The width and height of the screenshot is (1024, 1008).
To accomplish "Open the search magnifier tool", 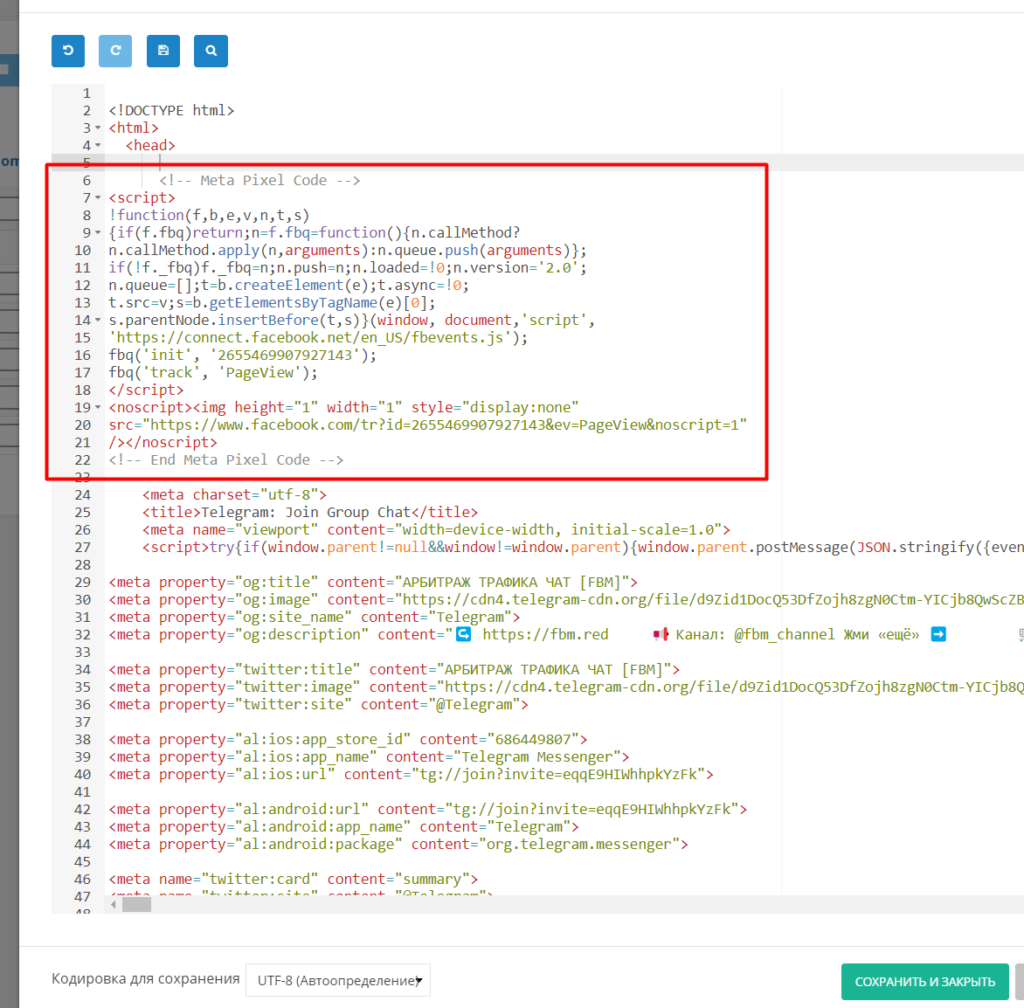I will click(211, 51).
